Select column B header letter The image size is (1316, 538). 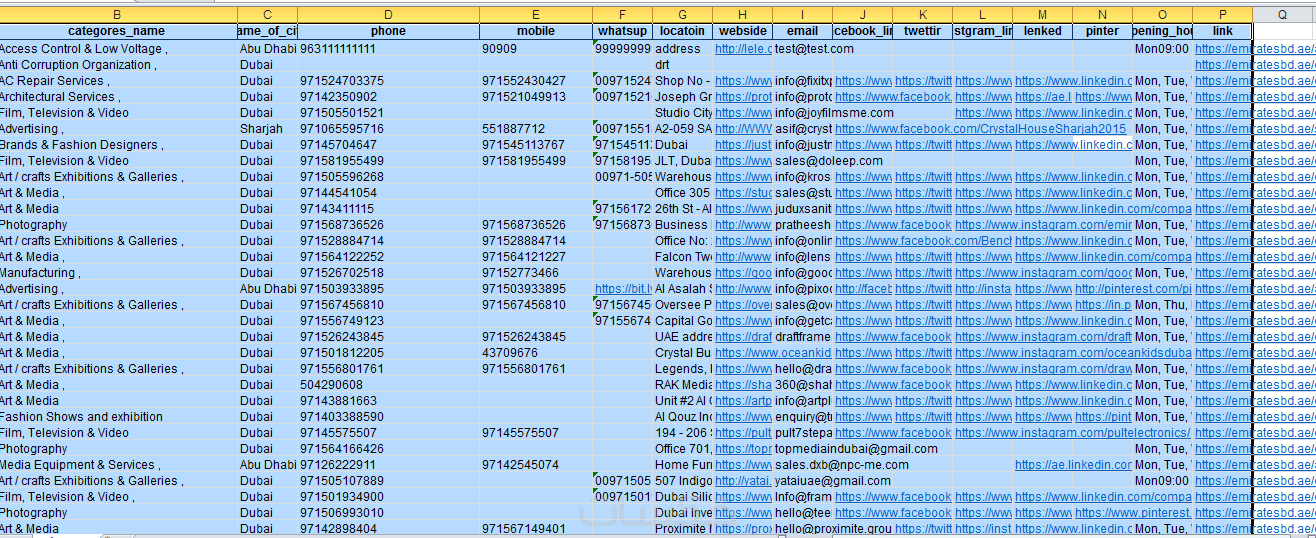[118, 15]
